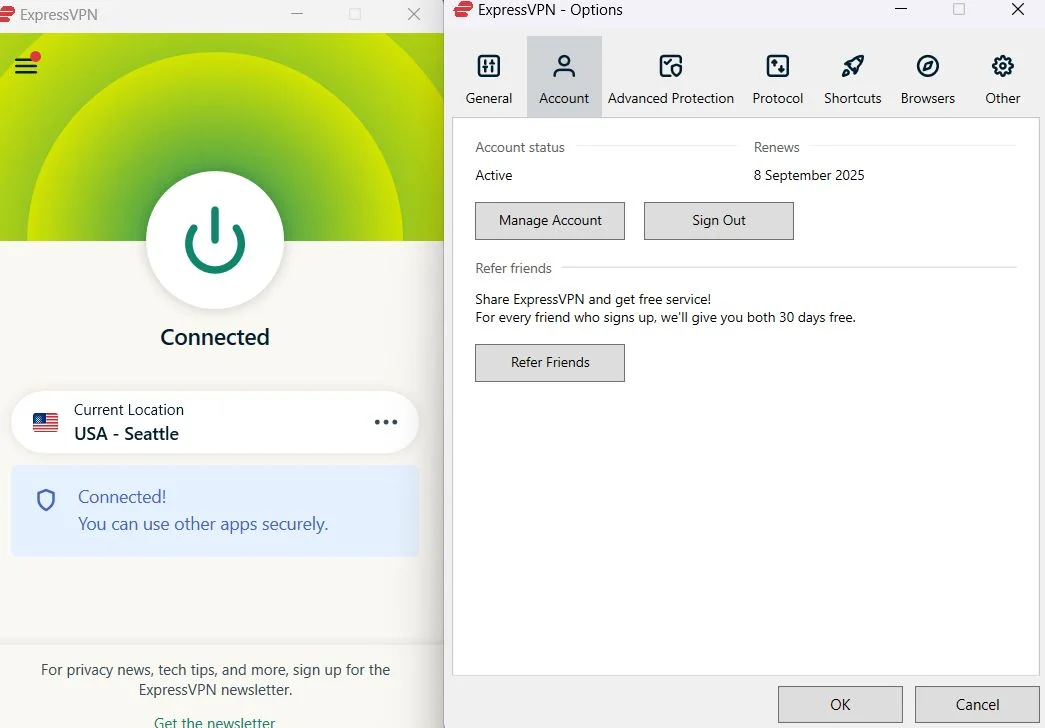Click the Connected status heading
The width and height of the screenshot is (1045, 728).
[x=215, y=337]
